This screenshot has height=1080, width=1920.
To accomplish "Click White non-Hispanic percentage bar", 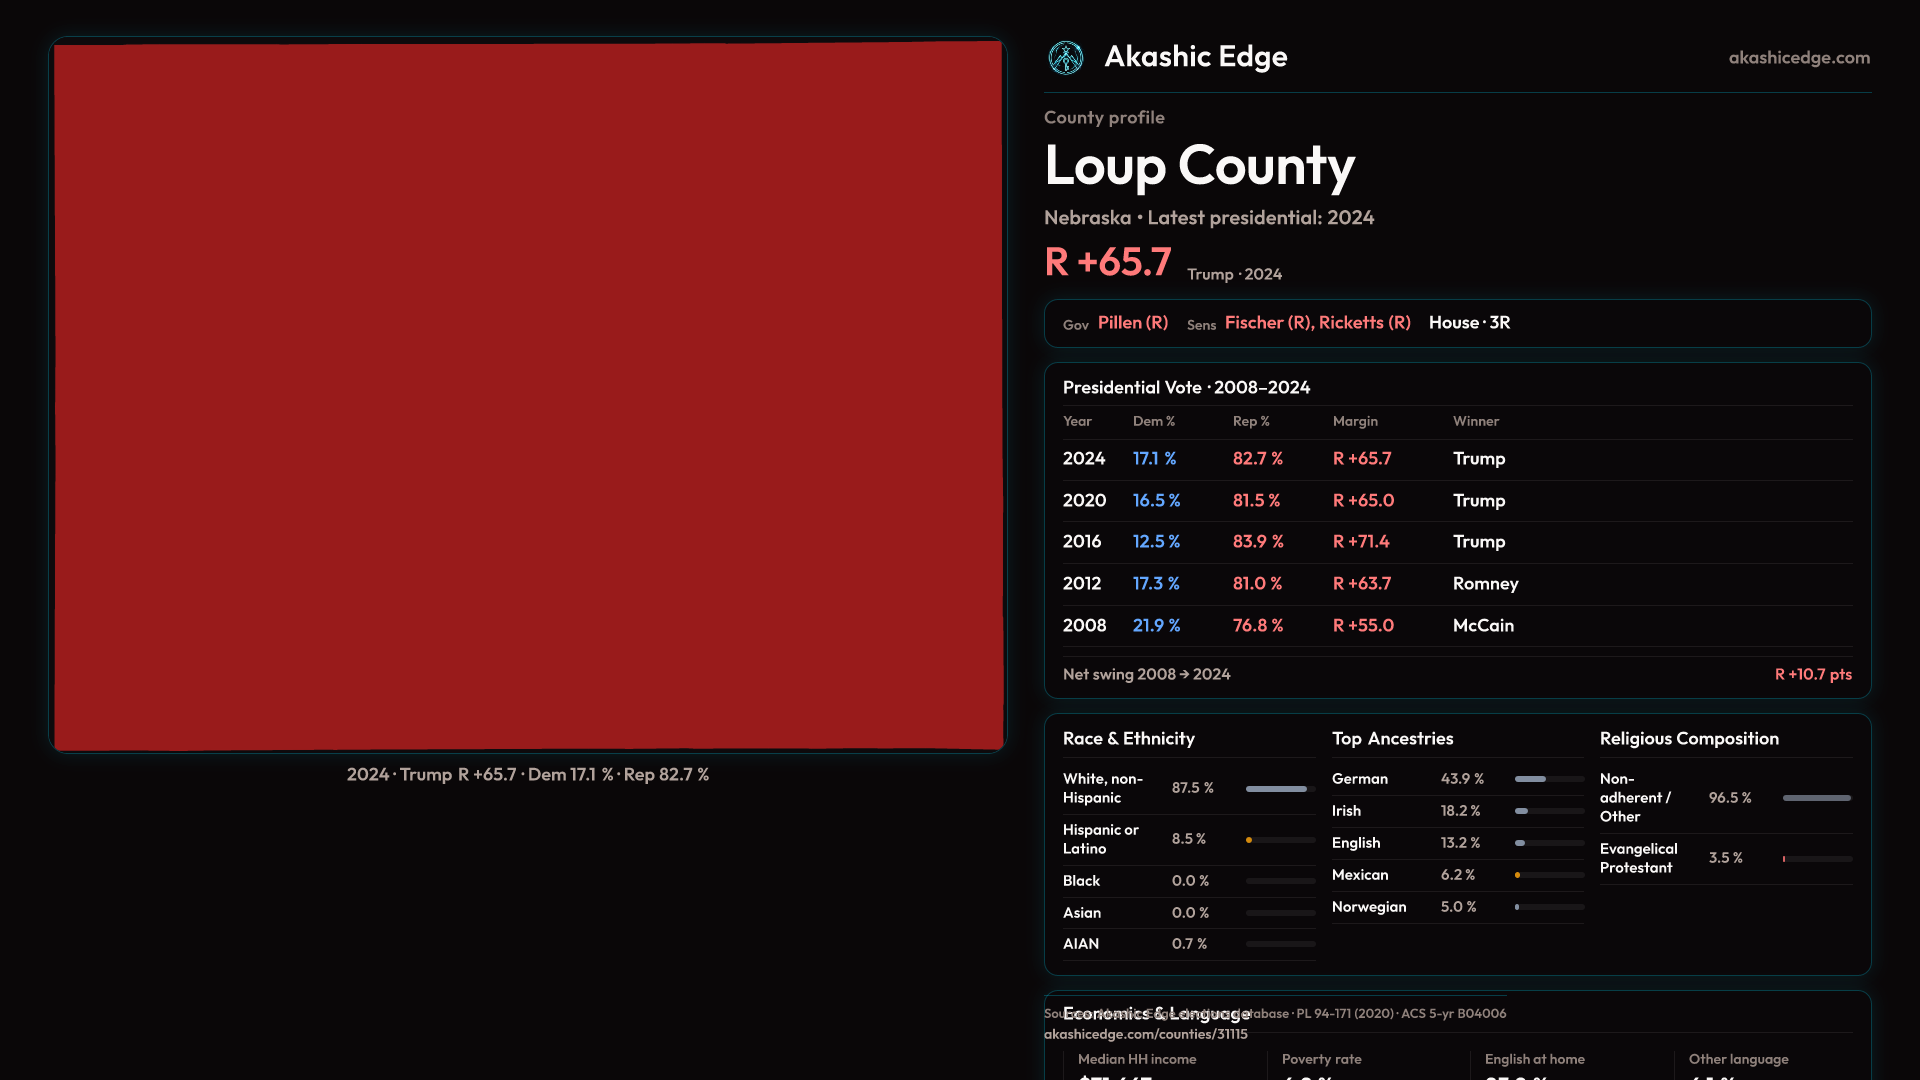I will click(x=1278, y=789).
